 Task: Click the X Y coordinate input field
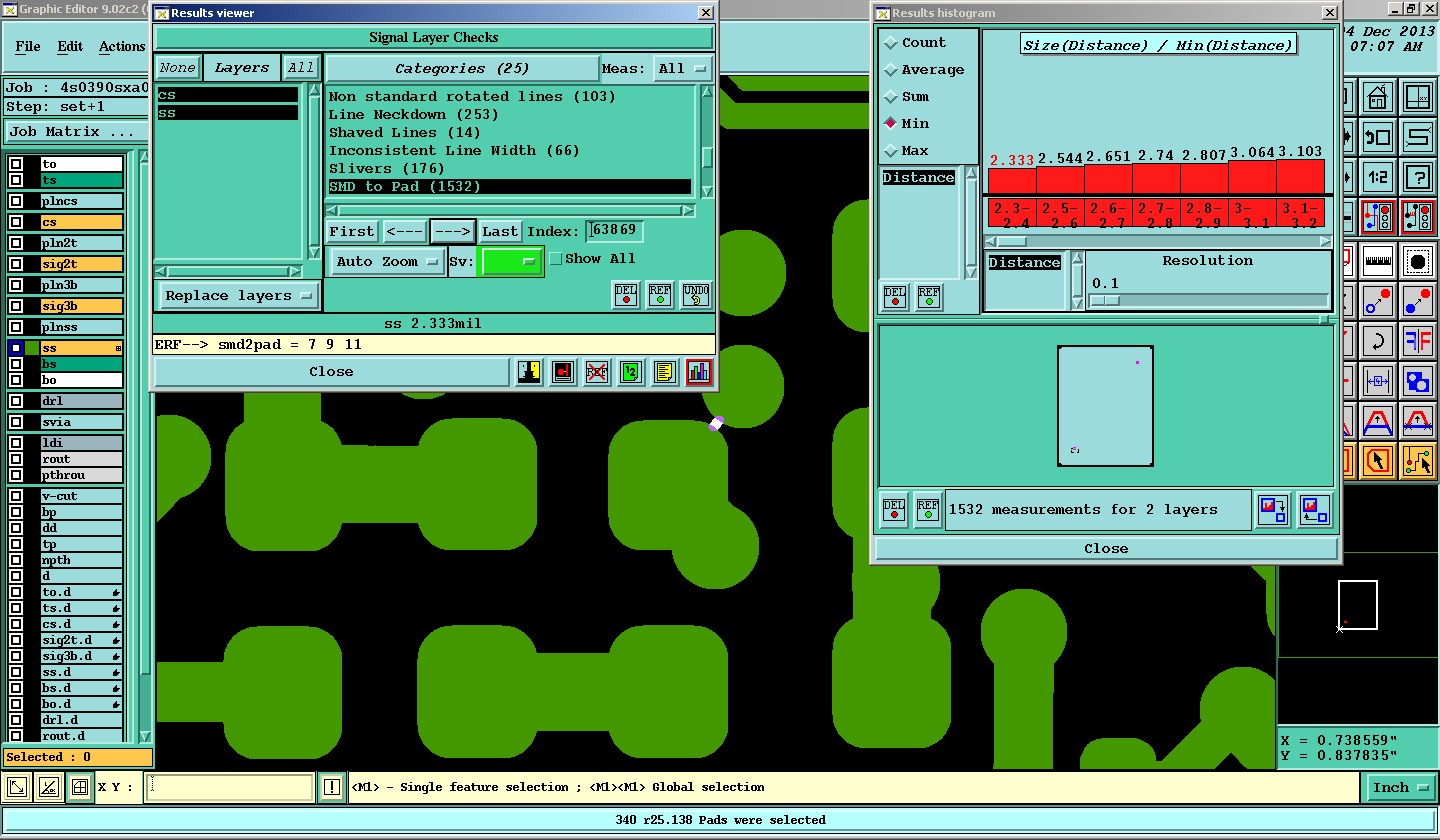click(229, 788)
